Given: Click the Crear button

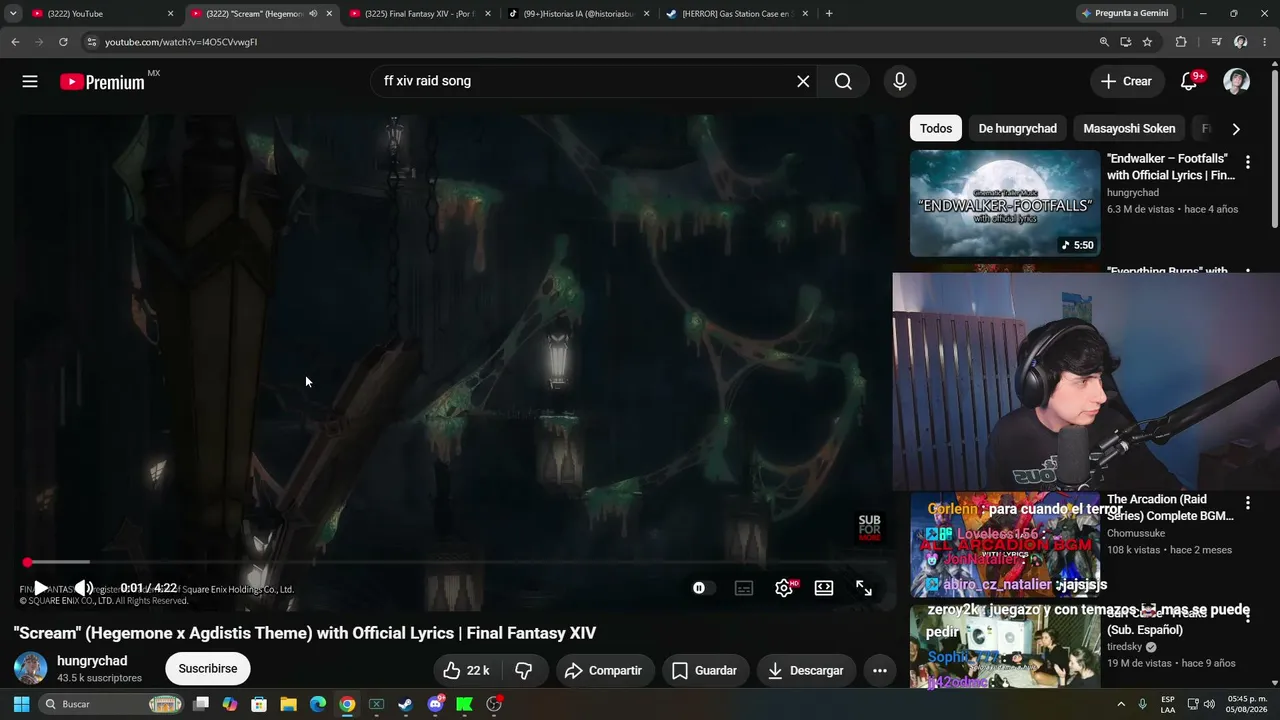Looking at the screenshot, I should pyautogui.click(x=1127, y=81).
